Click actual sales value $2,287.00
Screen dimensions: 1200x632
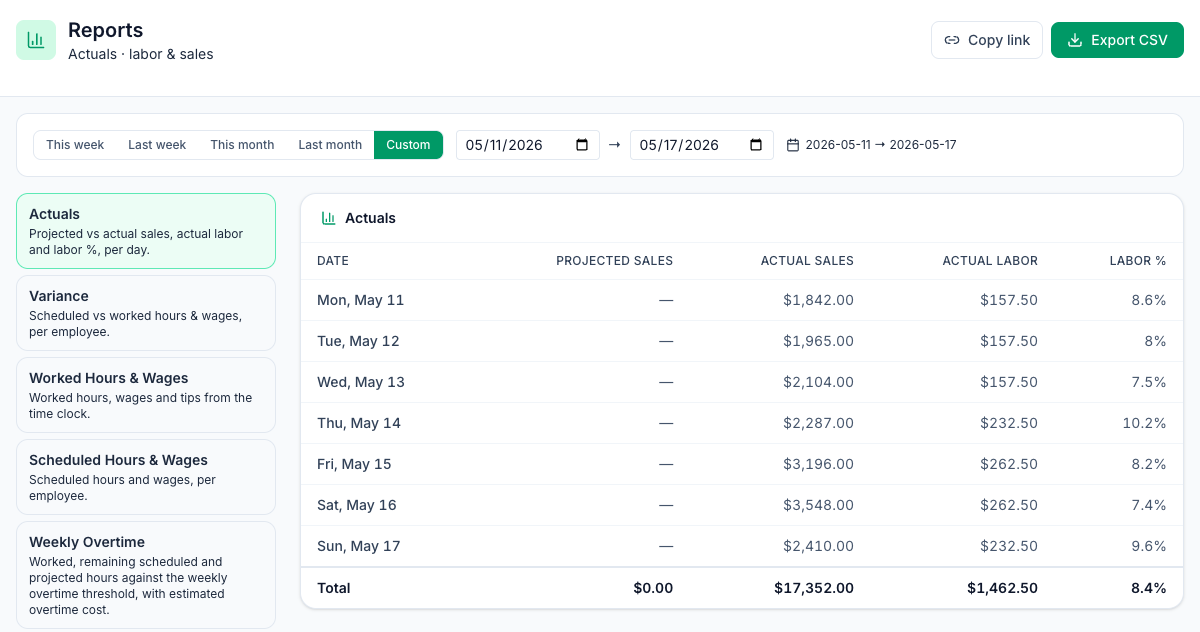pyautogui.click(x=818, y=423)
